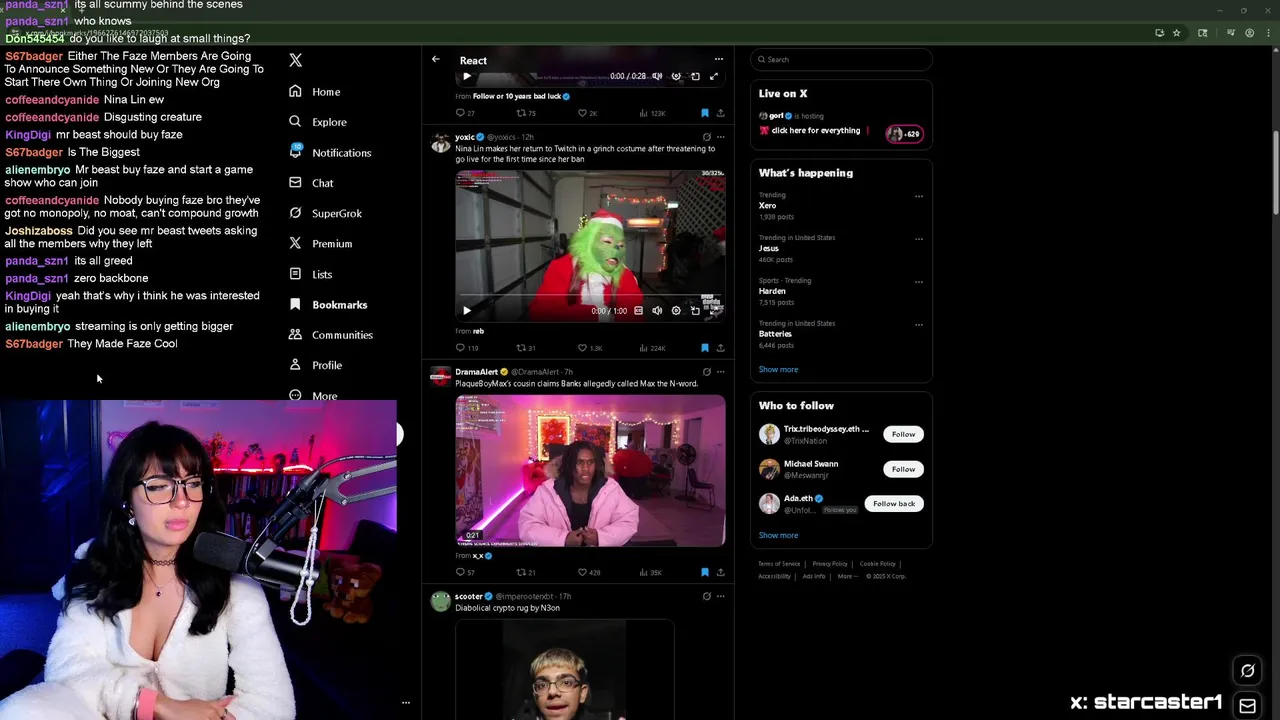1280x720 pixels.
Task: Show more under Who to follow
Action: click(x=778, y=535)
